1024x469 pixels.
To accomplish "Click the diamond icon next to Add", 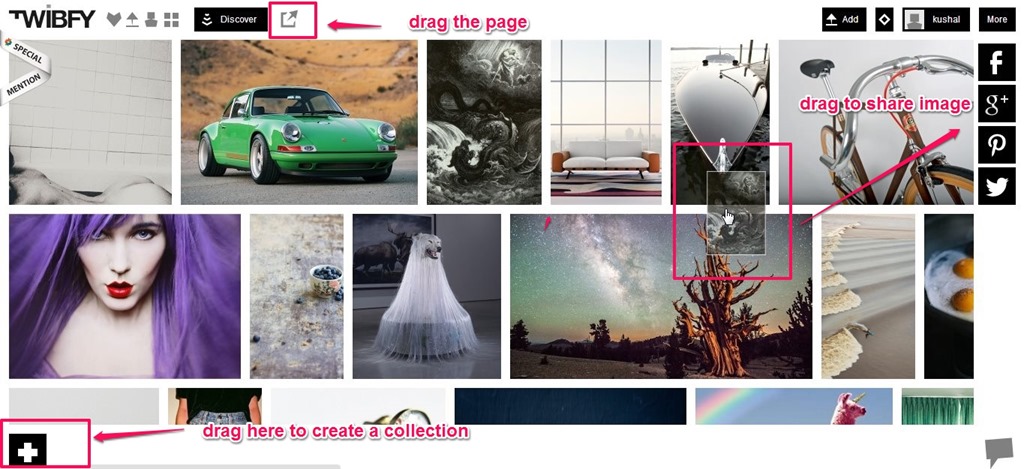I will pyautogui.click(x=884, y=20).
